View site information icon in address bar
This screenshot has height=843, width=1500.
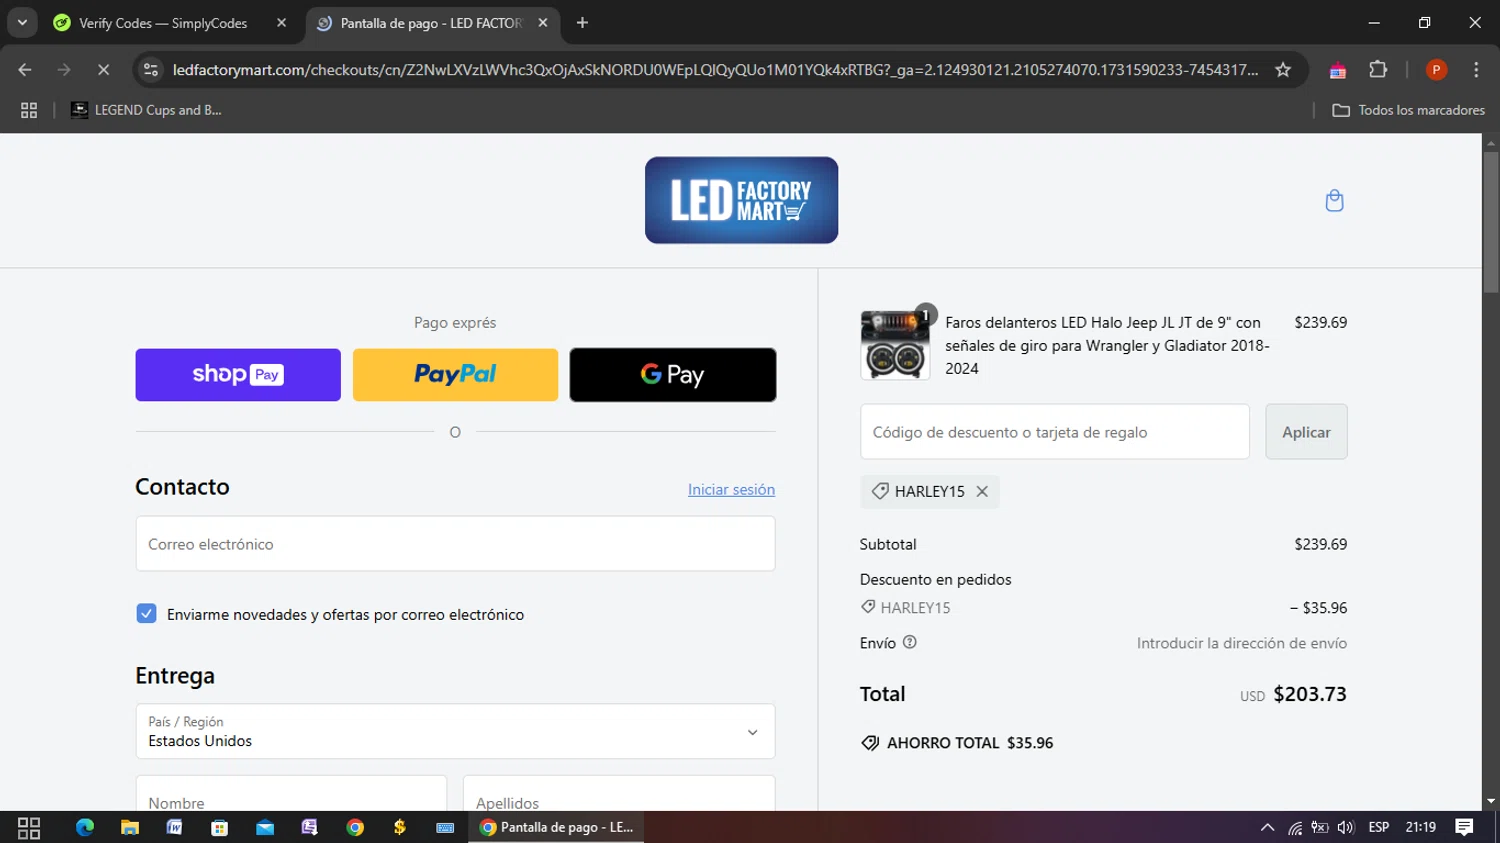151,69
